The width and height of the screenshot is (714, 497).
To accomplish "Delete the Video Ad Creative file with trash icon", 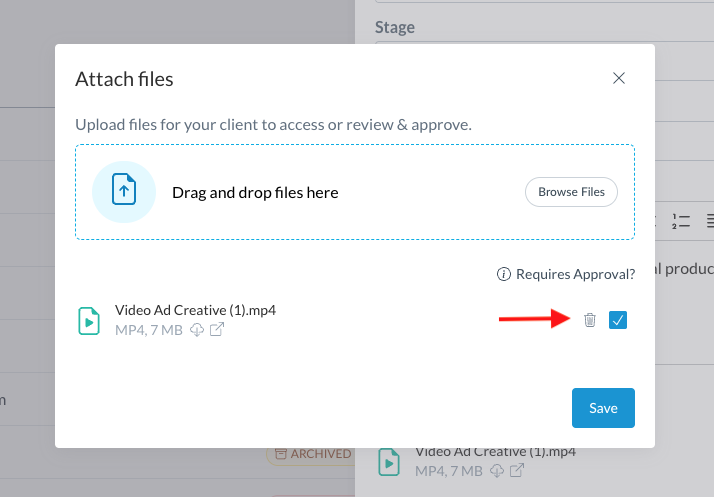I will coord(590,320).
